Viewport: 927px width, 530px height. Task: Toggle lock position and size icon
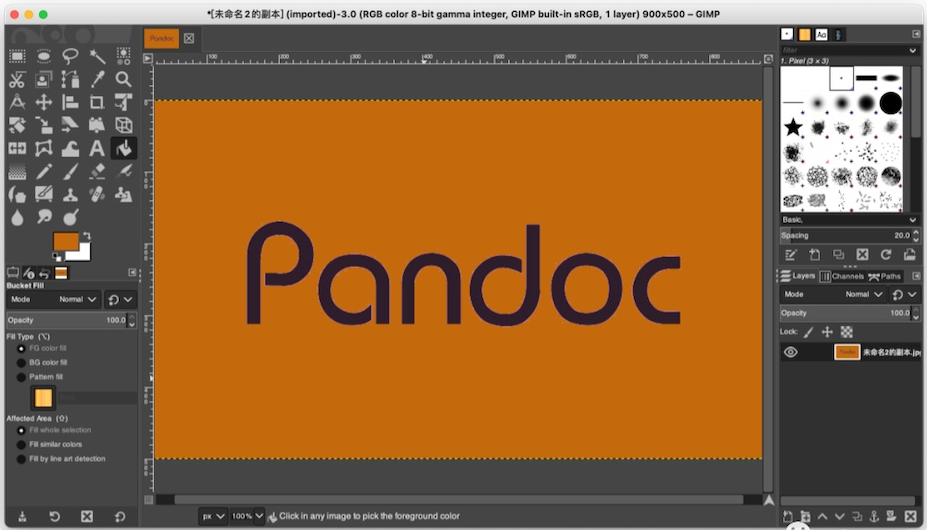[x=827, y=332]
